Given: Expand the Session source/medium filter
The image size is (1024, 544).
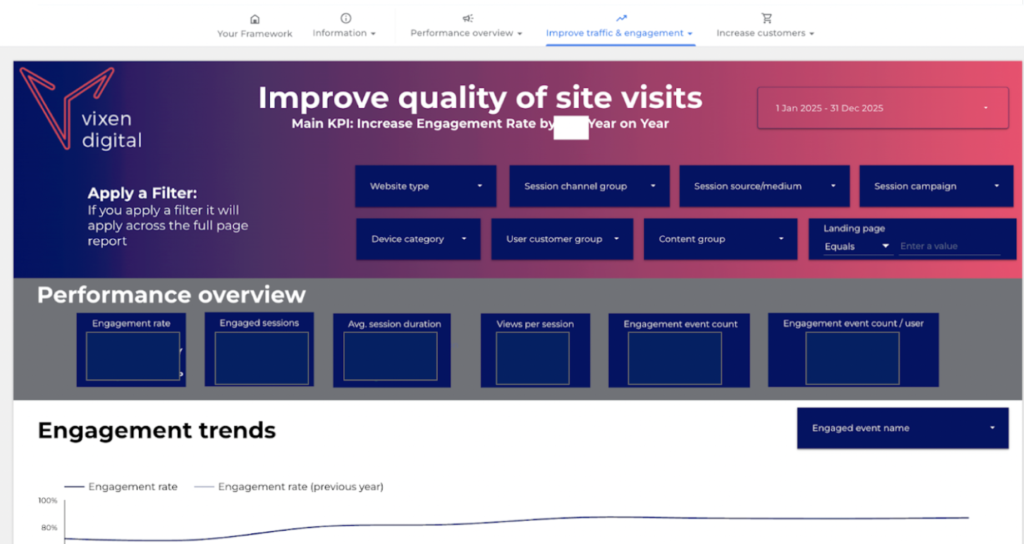Looking at the screenshot, I should coord(764,186).
